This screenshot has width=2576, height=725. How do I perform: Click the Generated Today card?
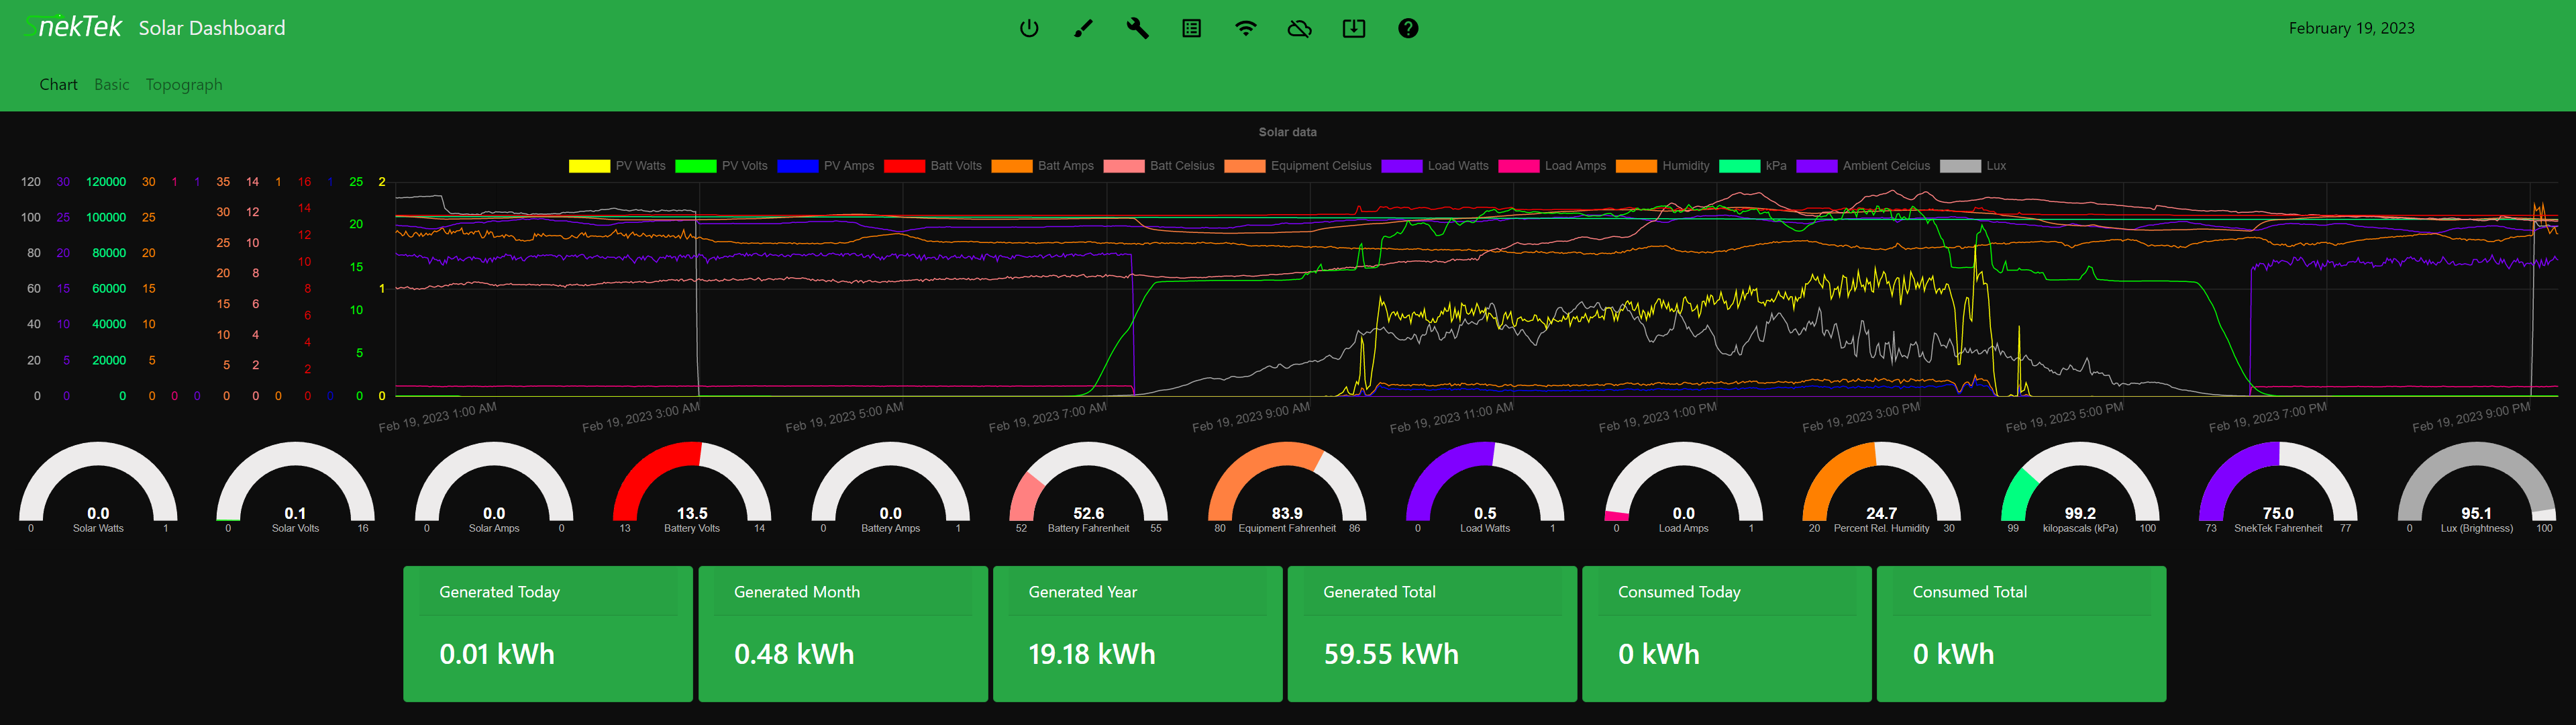click(x=547, y=634)
